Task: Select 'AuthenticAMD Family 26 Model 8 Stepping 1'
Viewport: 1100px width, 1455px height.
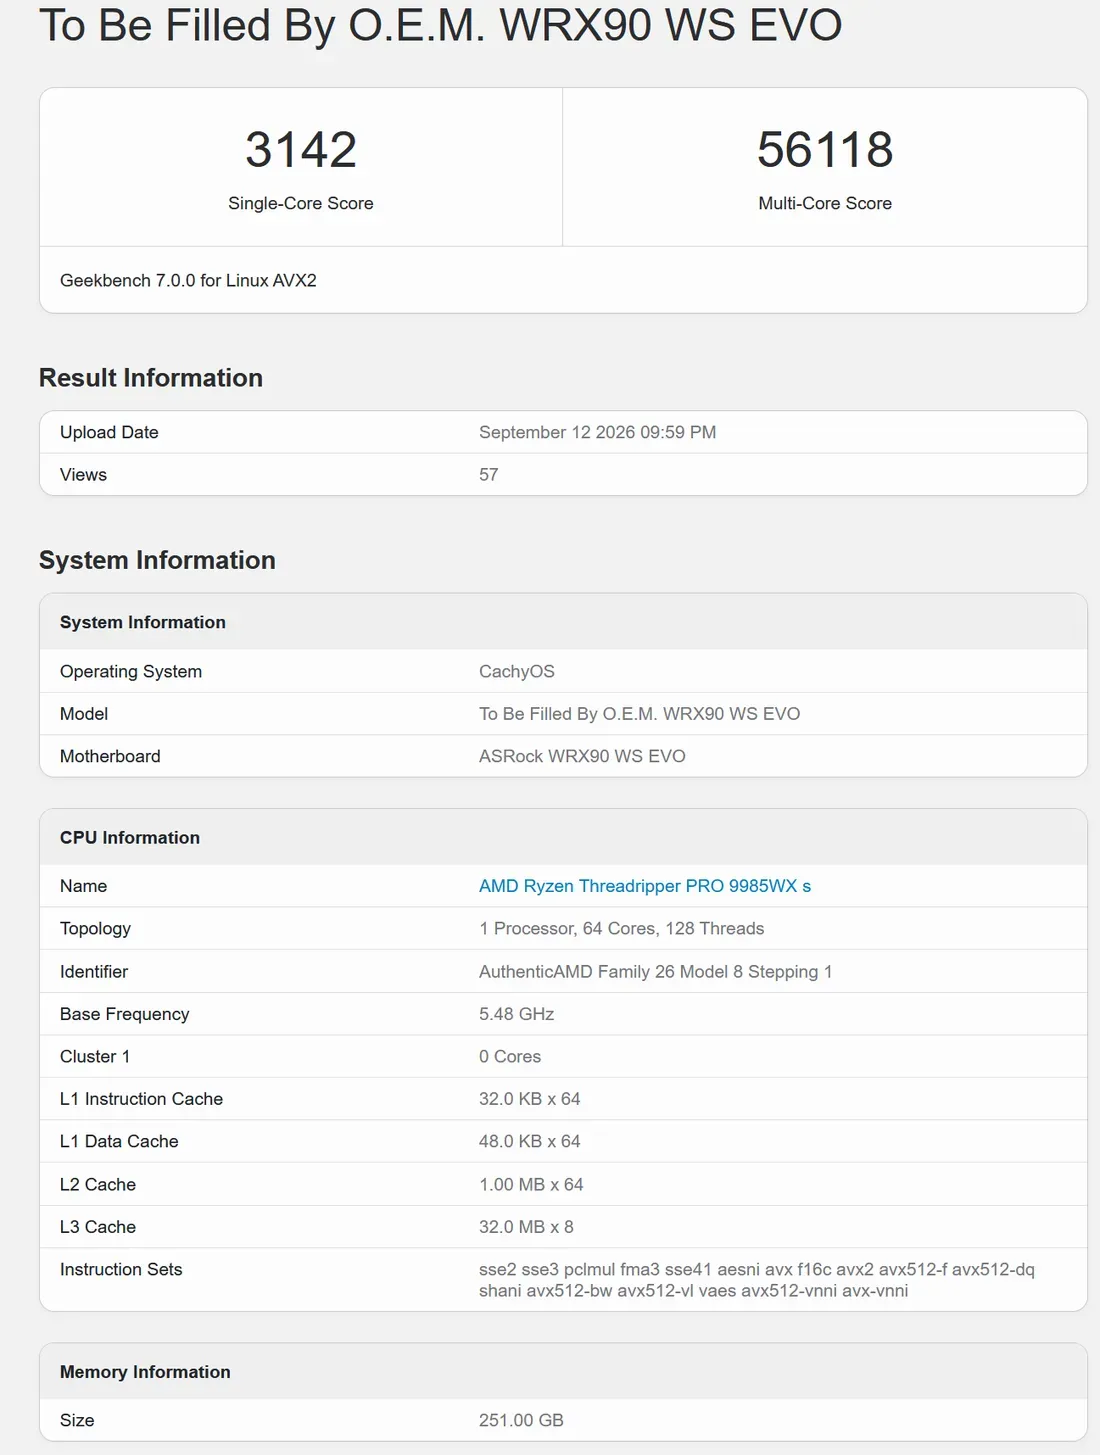Action: pyautogui.click(x=655, y=972)
